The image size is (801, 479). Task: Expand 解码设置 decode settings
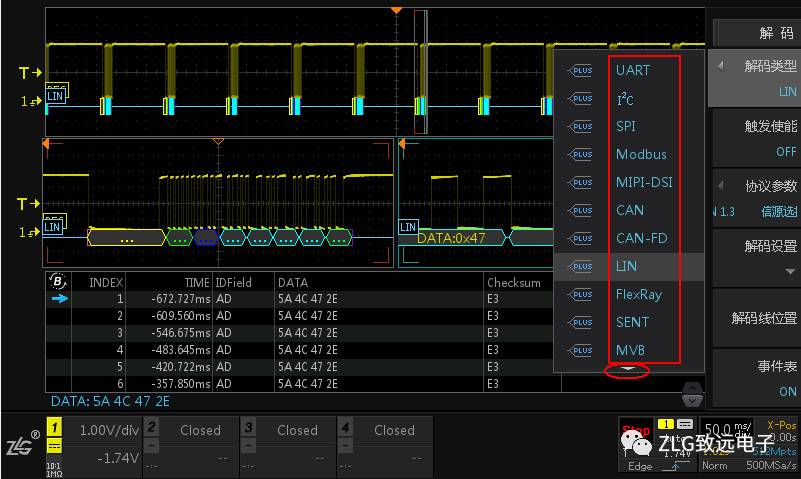point(757,257)
